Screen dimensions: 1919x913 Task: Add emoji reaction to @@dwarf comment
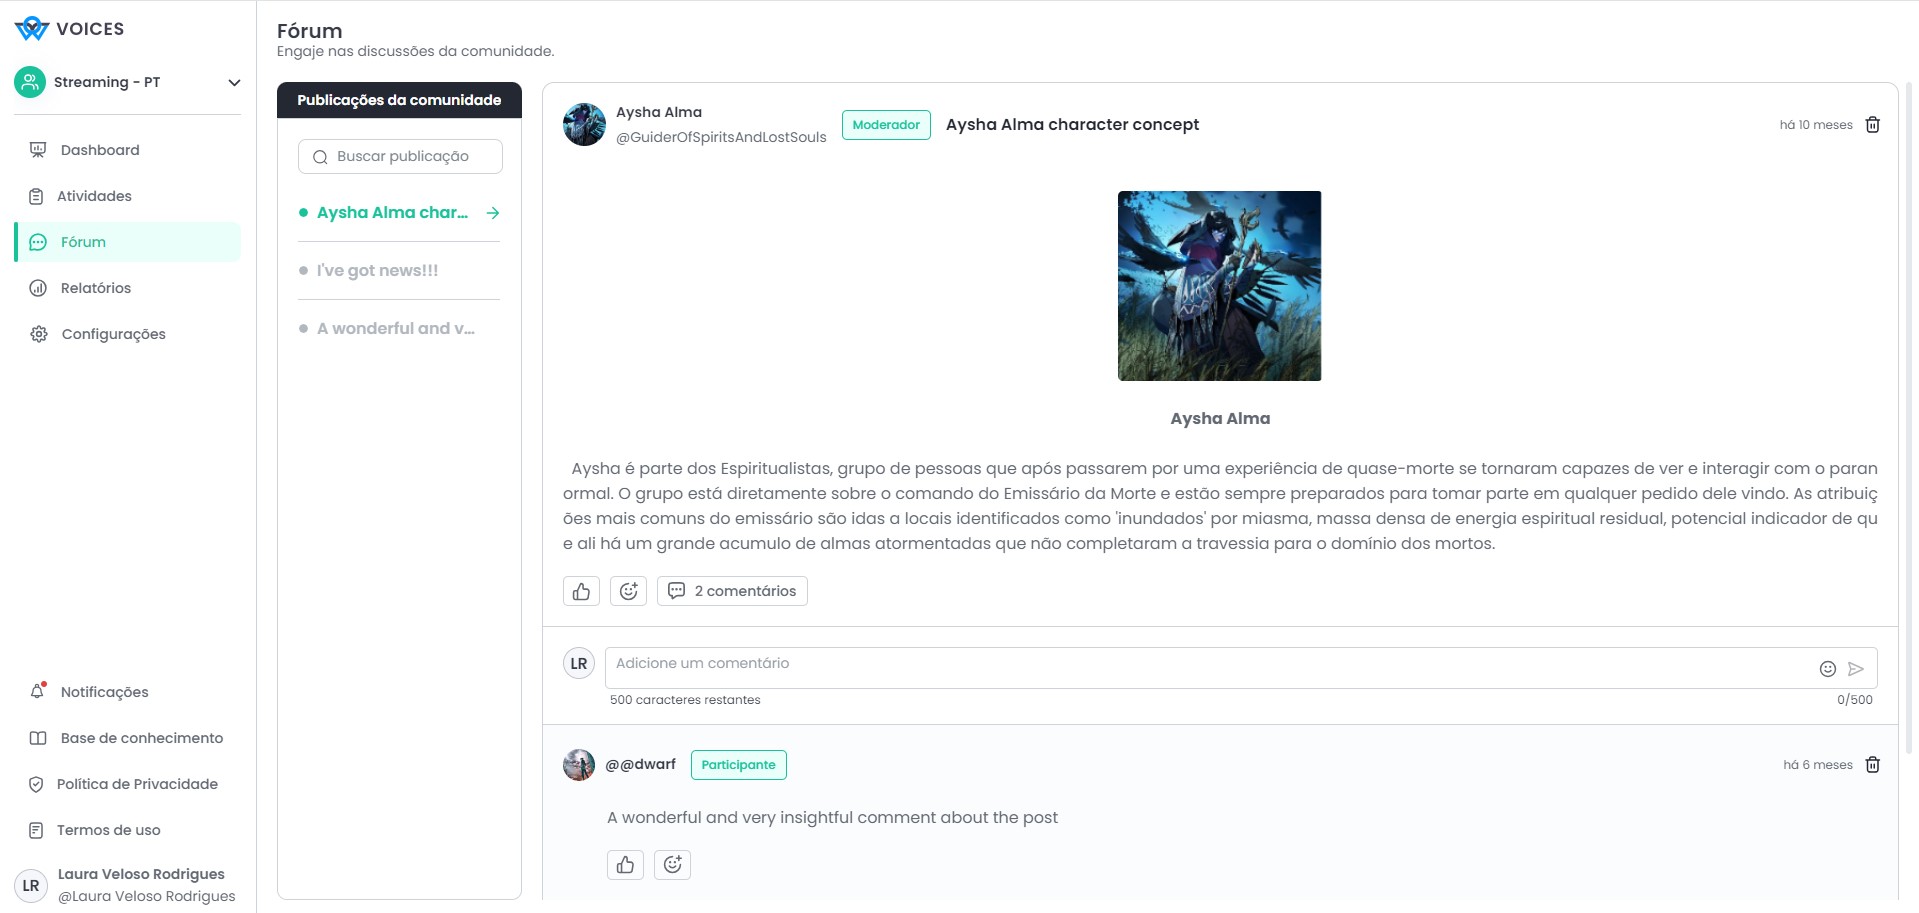pos(672,865)
